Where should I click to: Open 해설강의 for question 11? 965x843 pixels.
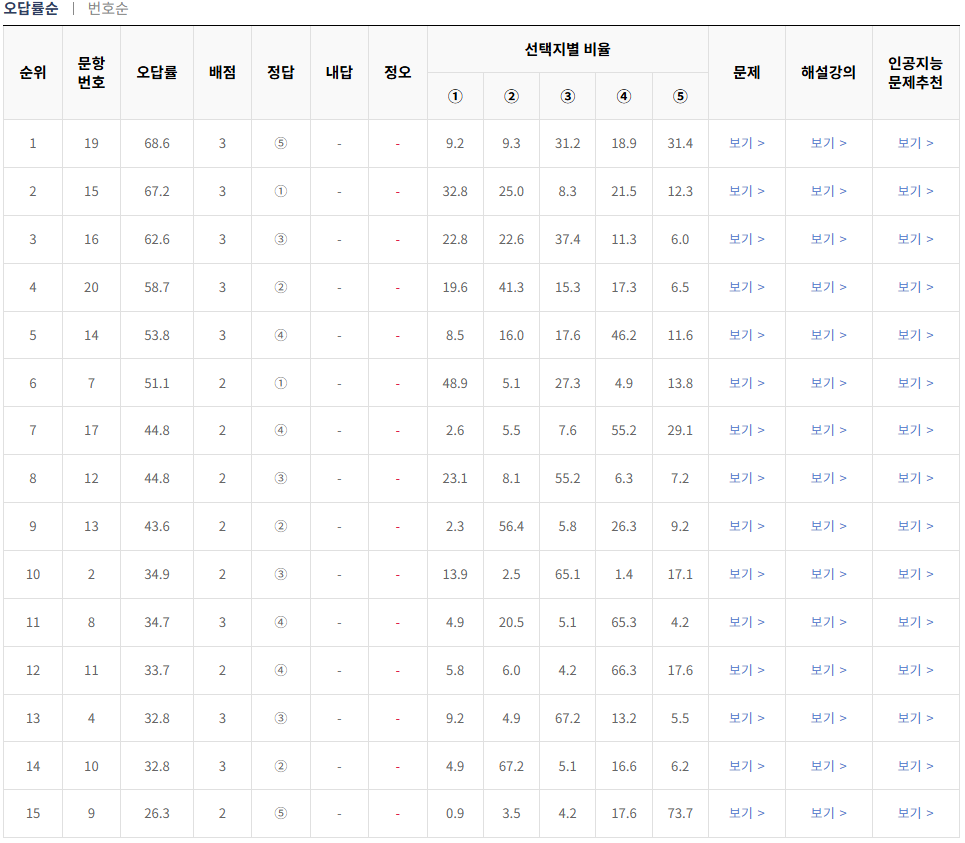pos(828,670)
